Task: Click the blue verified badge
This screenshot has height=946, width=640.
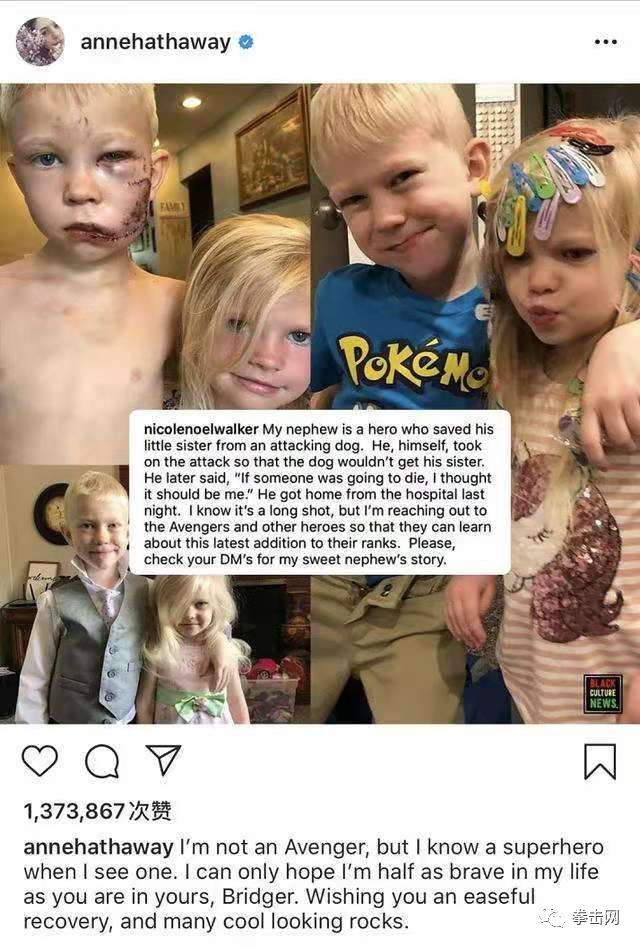Action: click(246, 42)
